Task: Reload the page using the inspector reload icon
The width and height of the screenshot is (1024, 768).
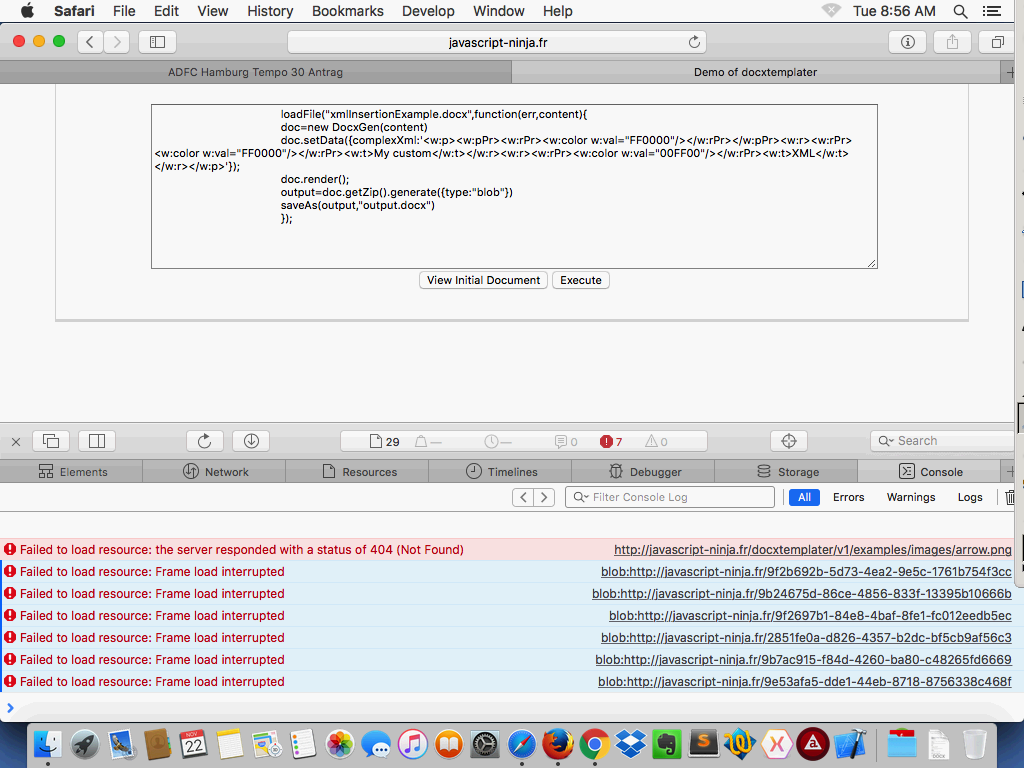Action: click(x=204, y=440)
